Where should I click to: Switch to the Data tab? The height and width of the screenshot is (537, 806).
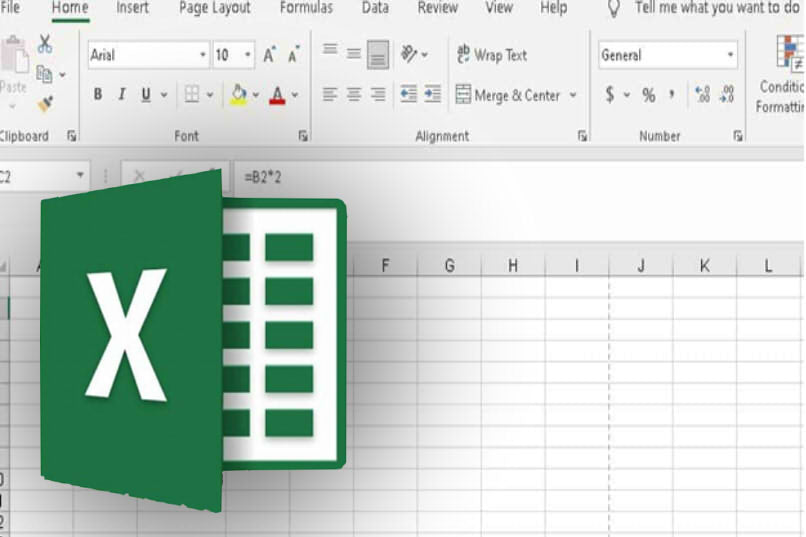pyautogui.click(x=375, y=8)
